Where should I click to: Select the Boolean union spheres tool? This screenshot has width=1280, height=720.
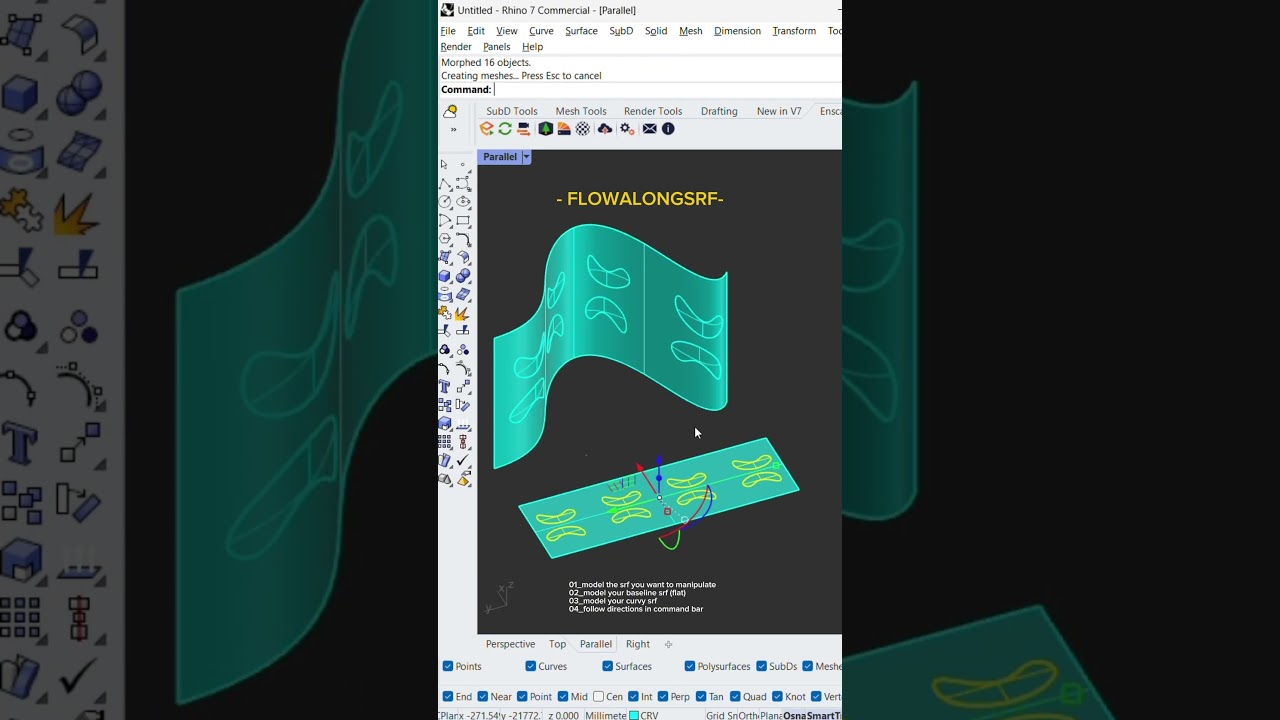coord(463,276)
